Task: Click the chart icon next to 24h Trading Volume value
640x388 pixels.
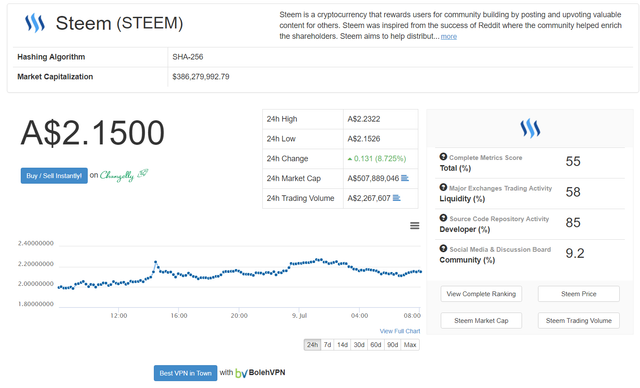Action: click(396, 198)
